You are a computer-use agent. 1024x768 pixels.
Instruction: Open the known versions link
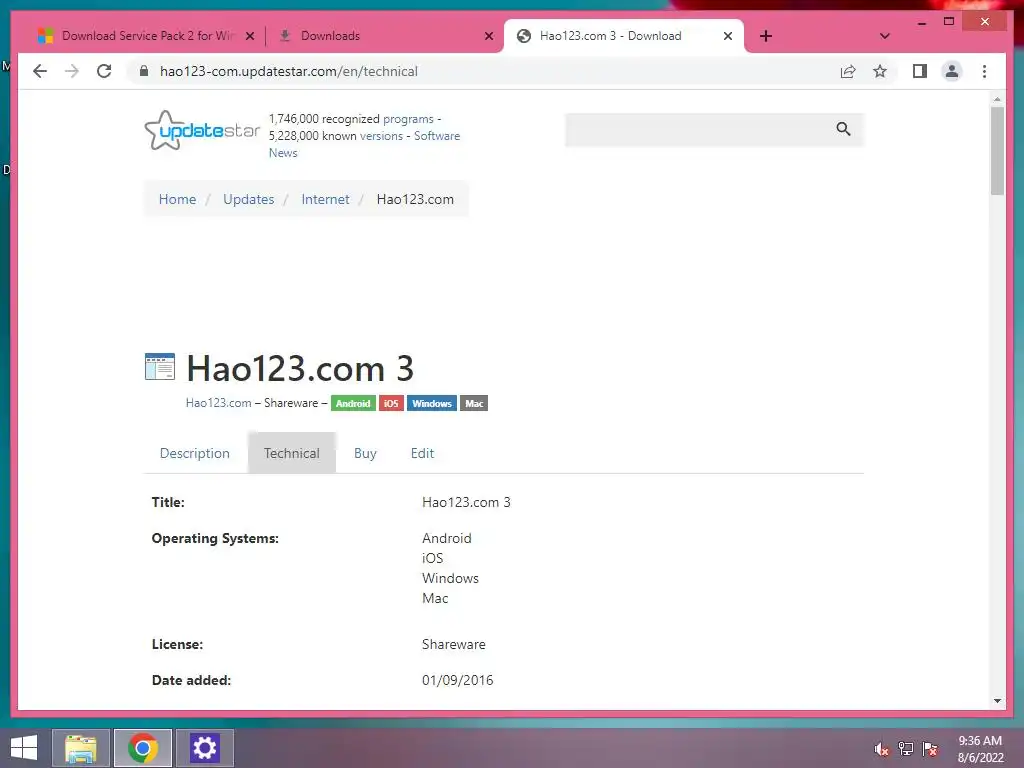point(381,136)
